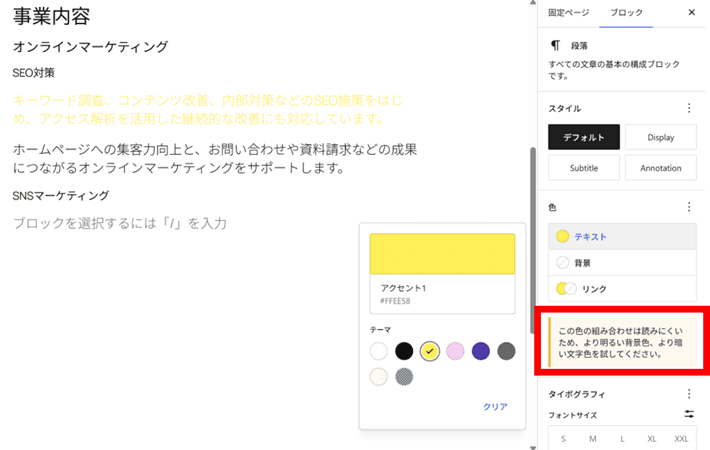Choose font size L

pos(622,438)
